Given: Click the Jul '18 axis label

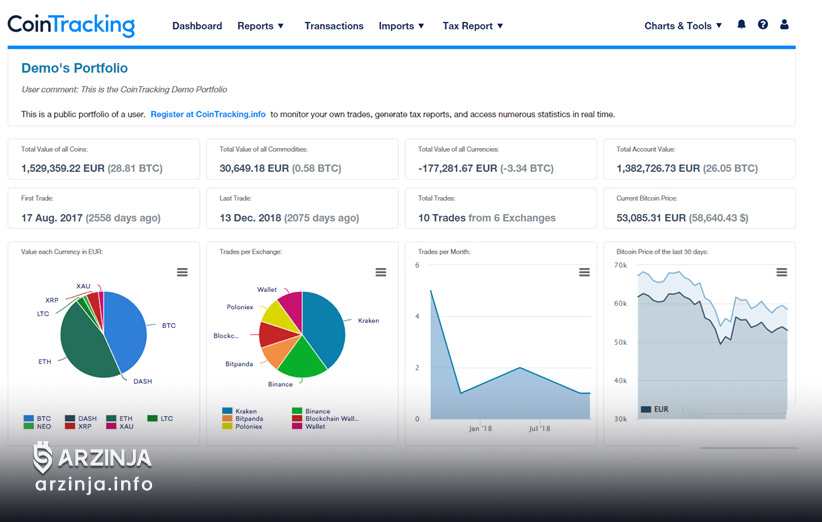Looking at the screenshot, I should (x=539, y=428).
